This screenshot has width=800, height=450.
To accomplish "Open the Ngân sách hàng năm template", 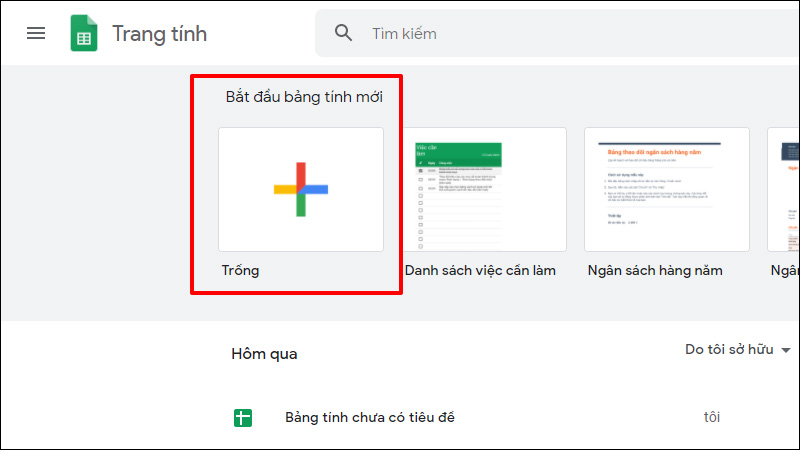I will (x=667, y=189).
